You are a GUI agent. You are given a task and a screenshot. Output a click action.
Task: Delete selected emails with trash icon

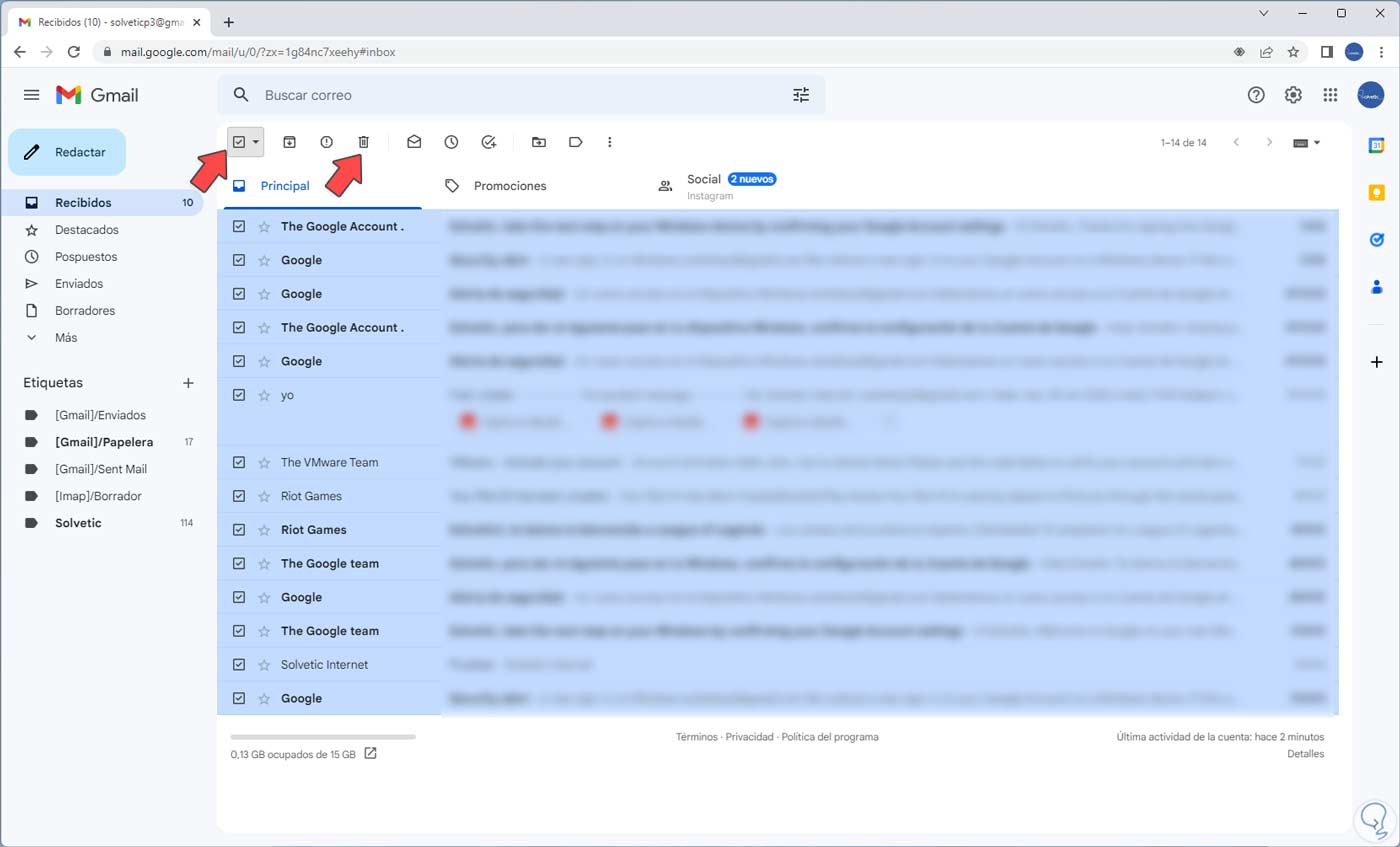pyautogui.click(x=364, y=142)
